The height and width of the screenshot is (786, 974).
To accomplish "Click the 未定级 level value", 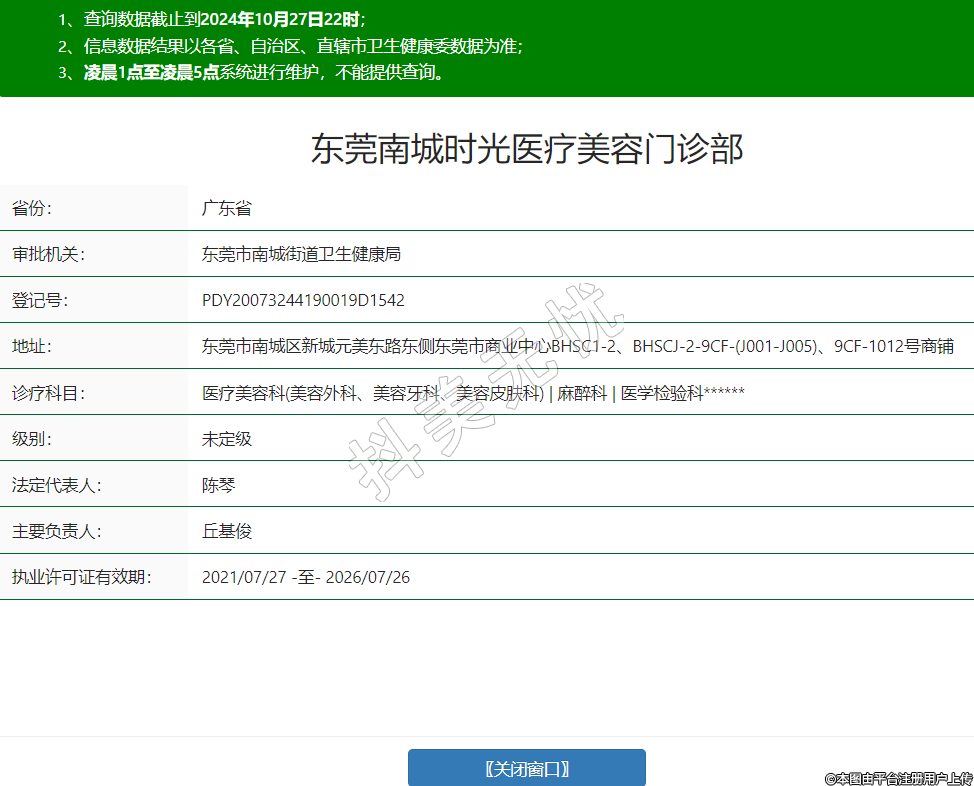I will (226, 439).
